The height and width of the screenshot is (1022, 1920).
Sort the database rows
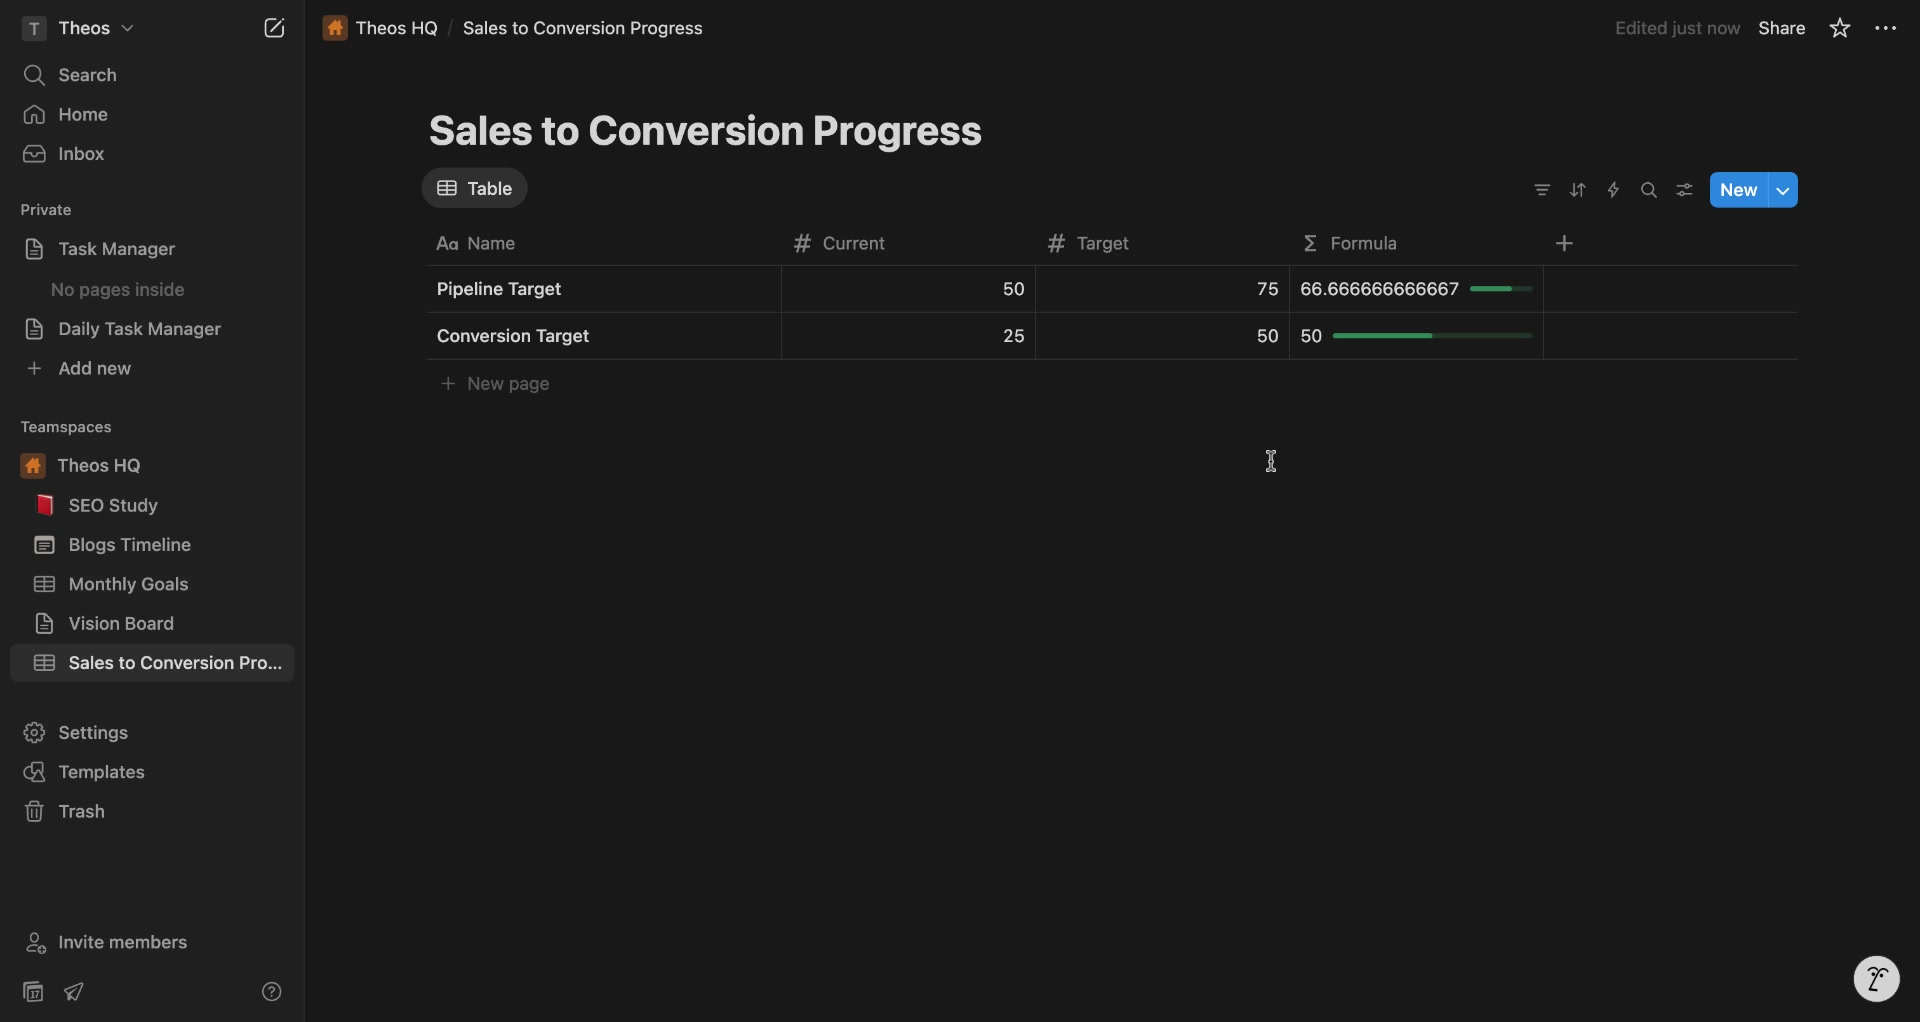(x=1578, y=190)
